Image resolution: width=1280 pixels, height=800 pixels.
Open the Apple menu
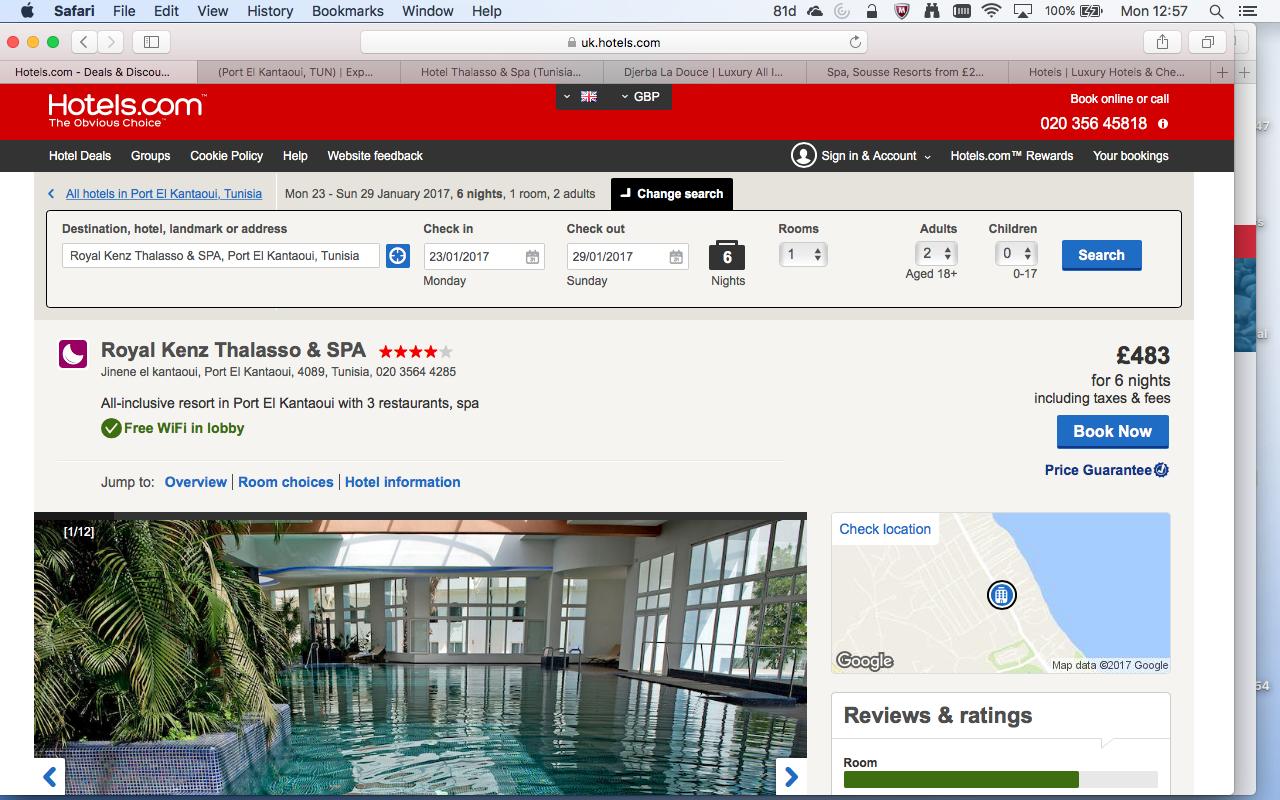tap(27, 11)
